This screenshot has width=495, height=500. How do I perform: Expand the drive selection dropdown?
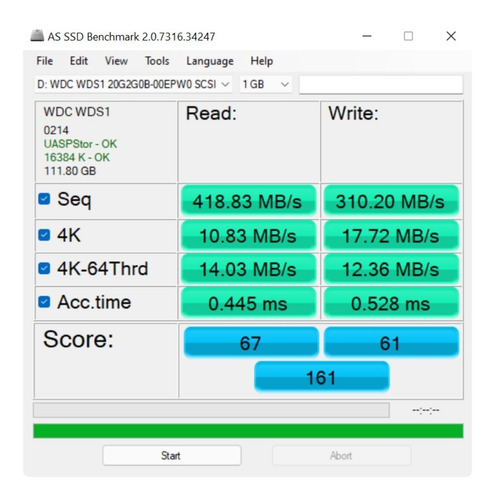coord(133,84)
